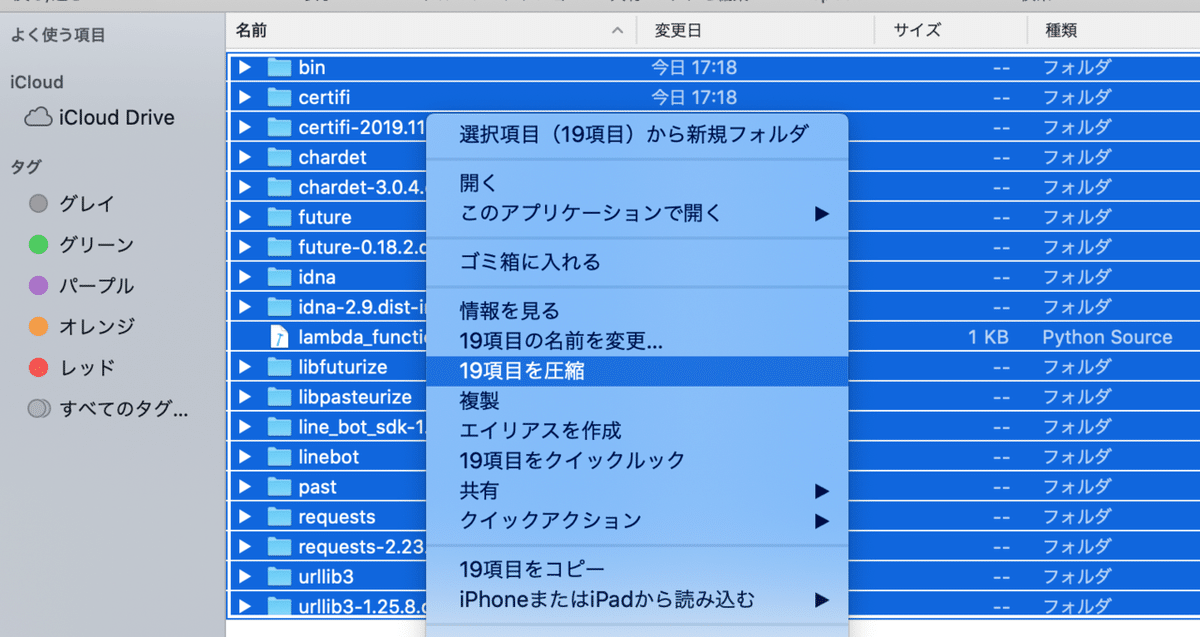
Task: Expand the future folder disclosure triangle
Action: tap(245, 217)
